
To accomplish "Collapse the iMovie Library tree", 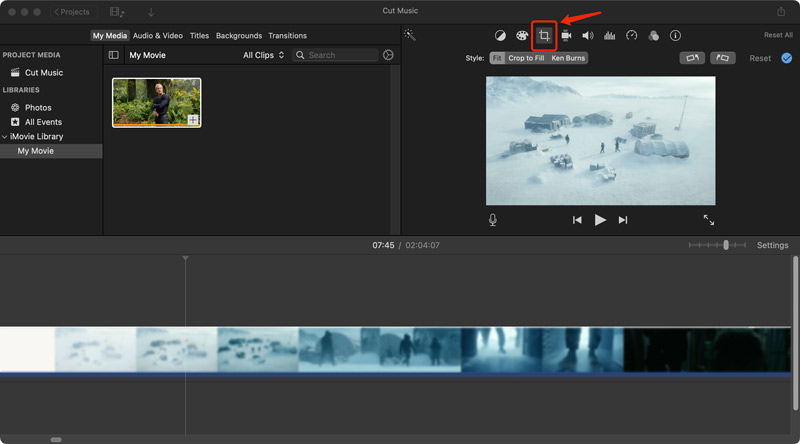I will pos(5,137).
